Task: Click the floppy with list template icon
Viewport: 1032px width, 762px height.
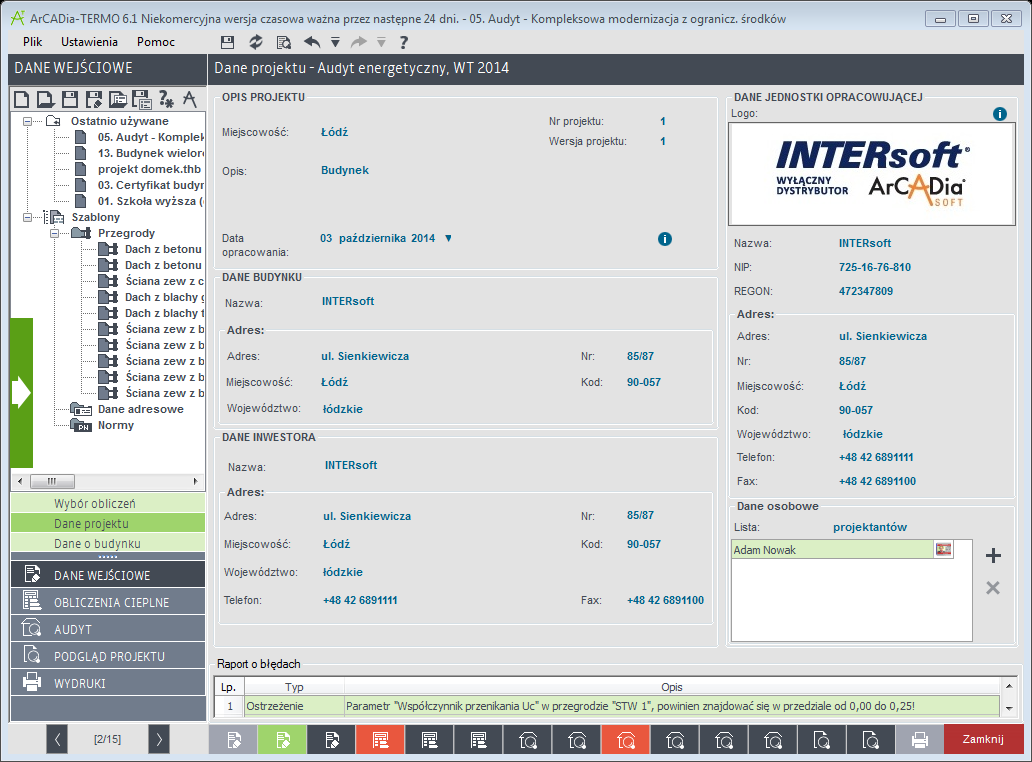Action: click(x=142, y=99)
